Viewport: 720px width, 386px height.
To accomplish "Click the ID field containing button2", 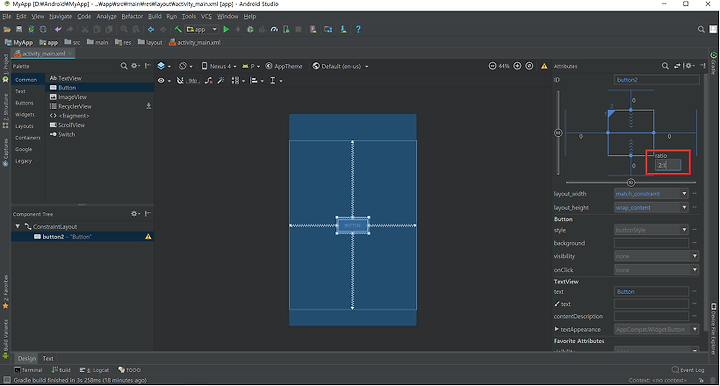I will (x=657, y=80).
